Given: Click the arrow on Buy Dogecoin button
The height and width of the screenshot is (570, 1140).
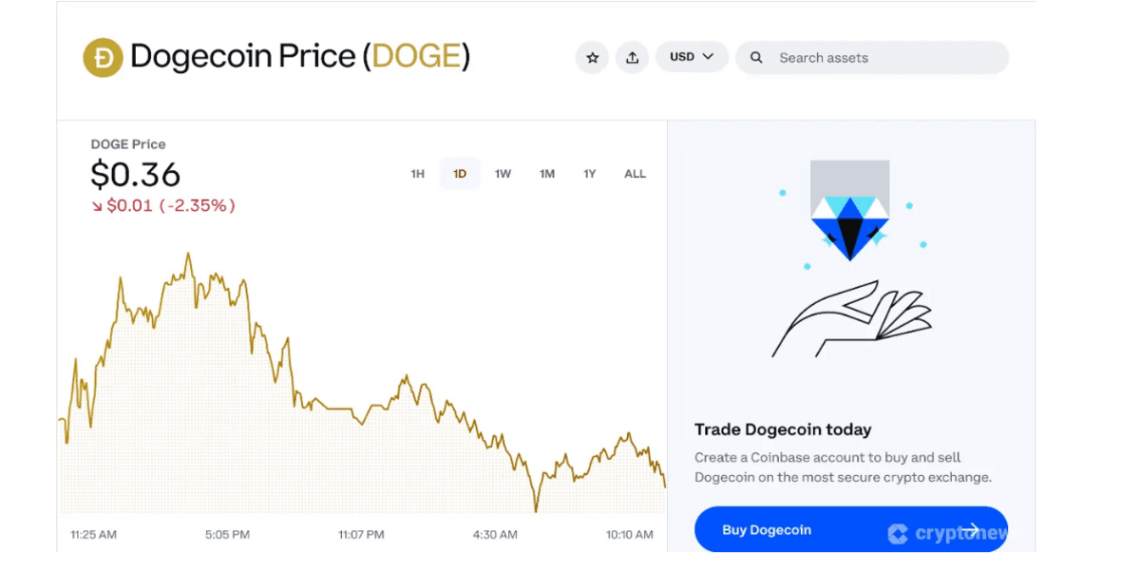Looking at the screenshot, I should 971,530.
